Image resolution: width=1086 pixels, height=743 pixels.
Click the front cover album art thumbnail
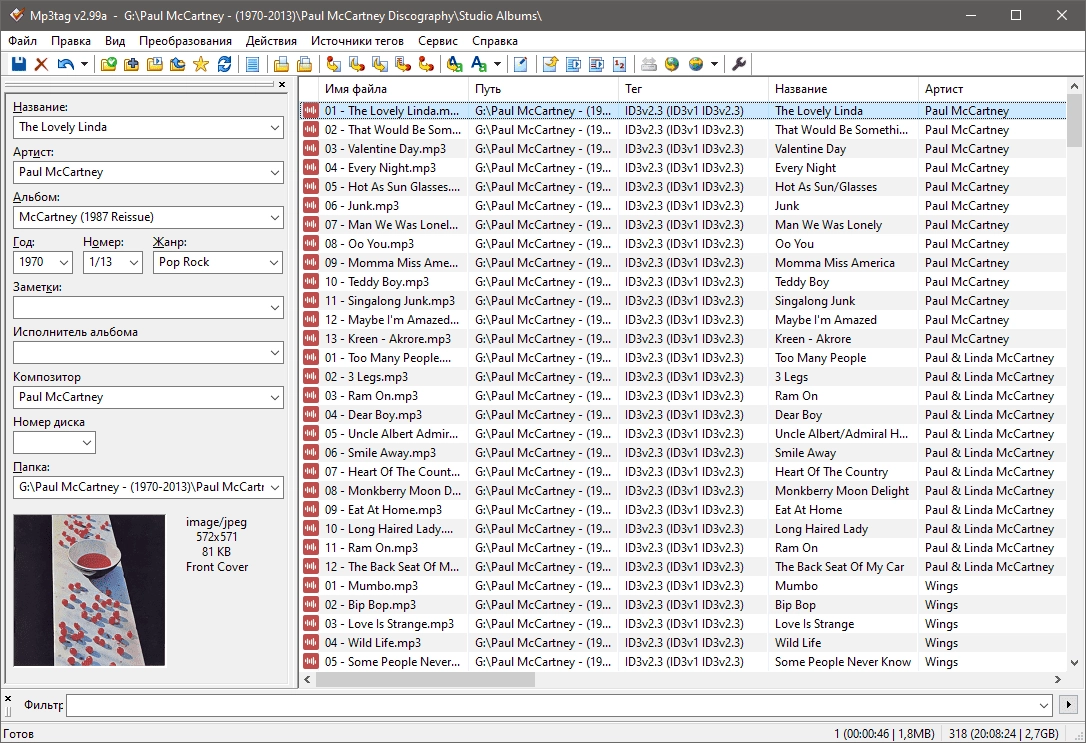click(x=89, y=590)
